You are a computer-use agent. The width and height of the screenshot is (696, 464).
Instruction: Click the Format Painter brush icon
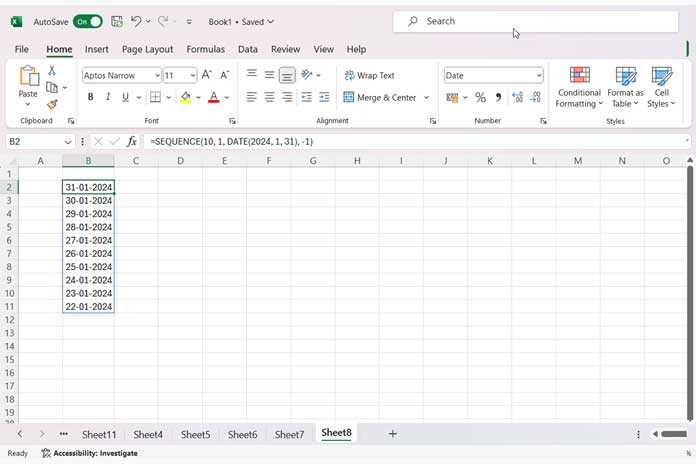coord(52,105)
